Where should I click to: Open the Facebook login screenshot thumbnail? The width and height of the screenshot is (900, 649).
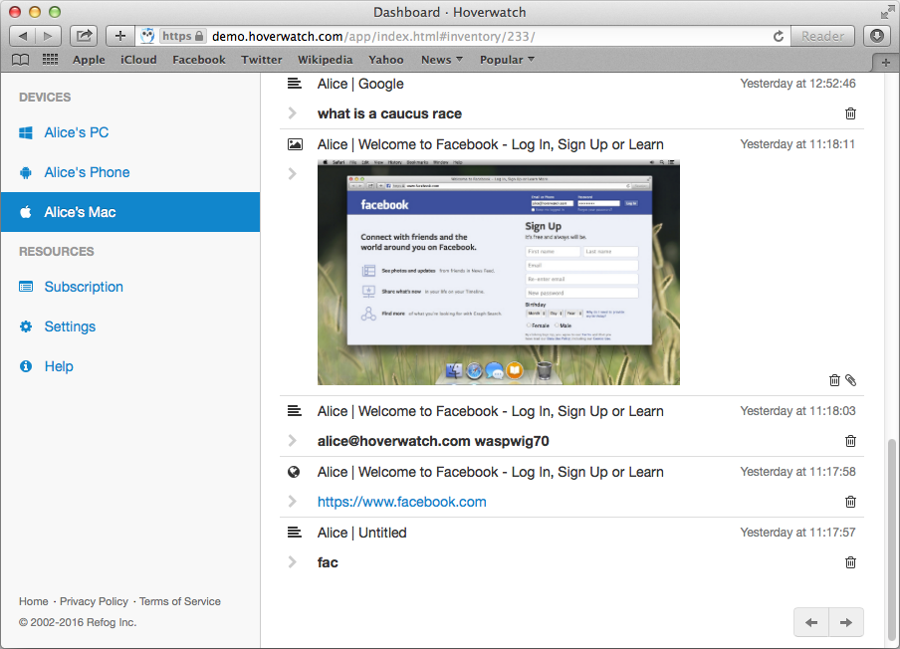[x=498, y=273]
